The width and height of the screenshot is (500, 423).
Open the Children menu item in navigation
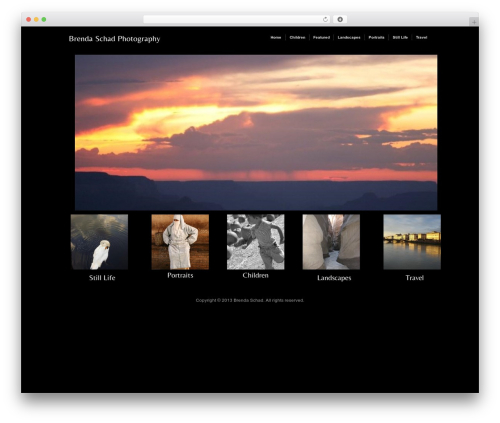pyautogui.click(x=297, y=37)
